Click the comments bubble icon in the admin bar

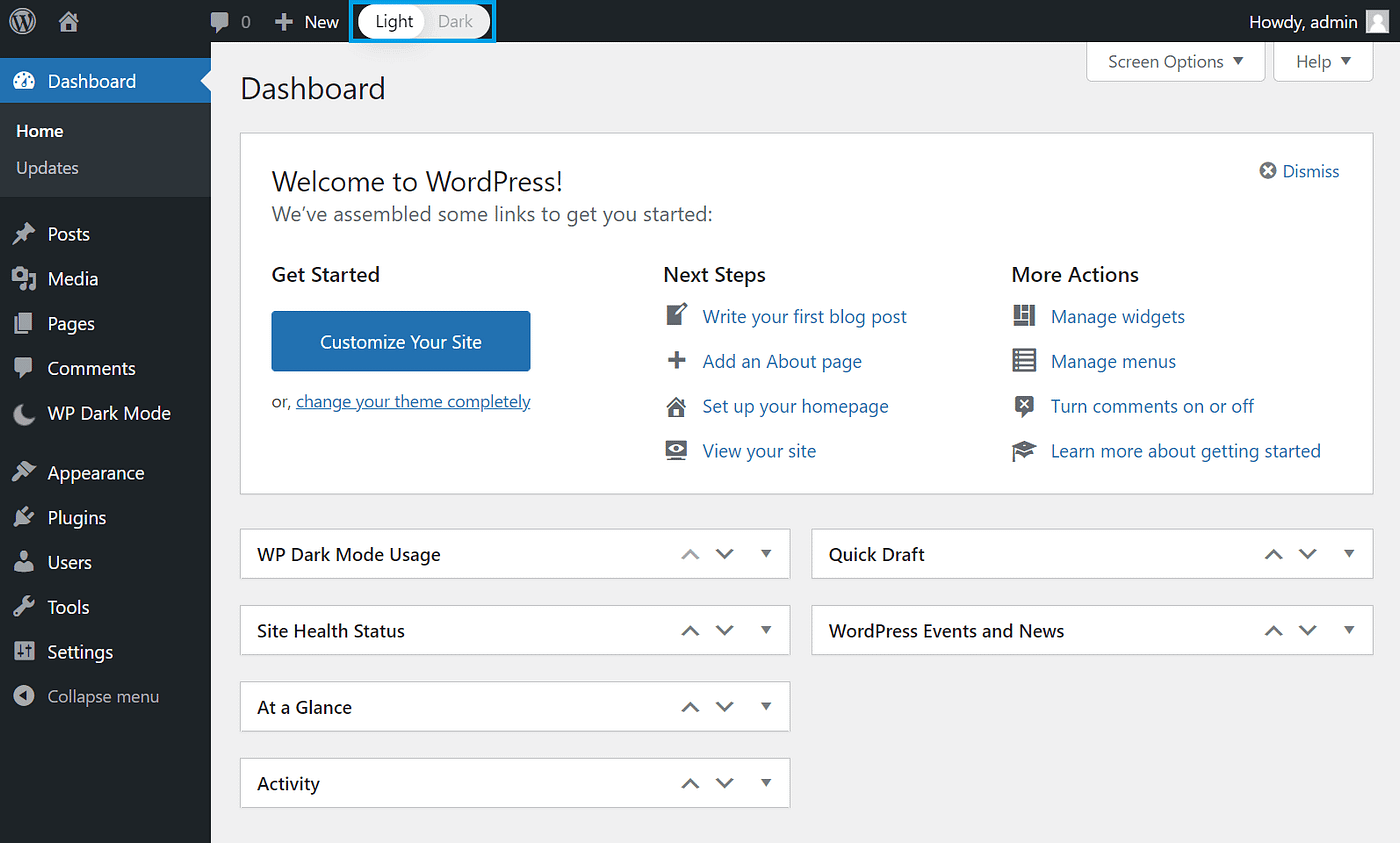221,21
